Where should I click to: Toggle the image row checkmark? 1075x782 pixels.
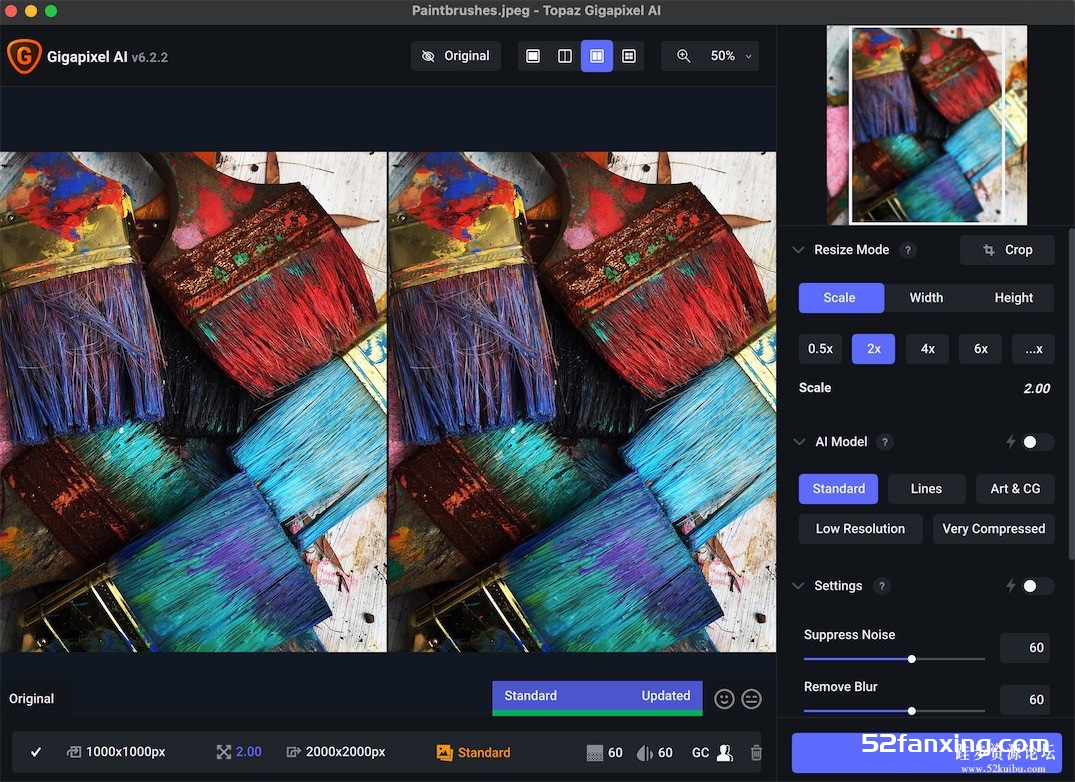click(36, 752)
